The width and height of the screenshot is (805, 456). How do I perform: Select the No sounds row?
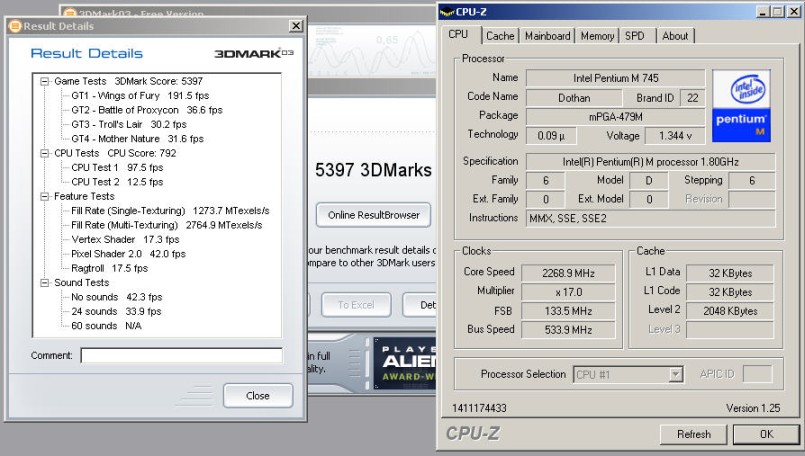(117, 297)
